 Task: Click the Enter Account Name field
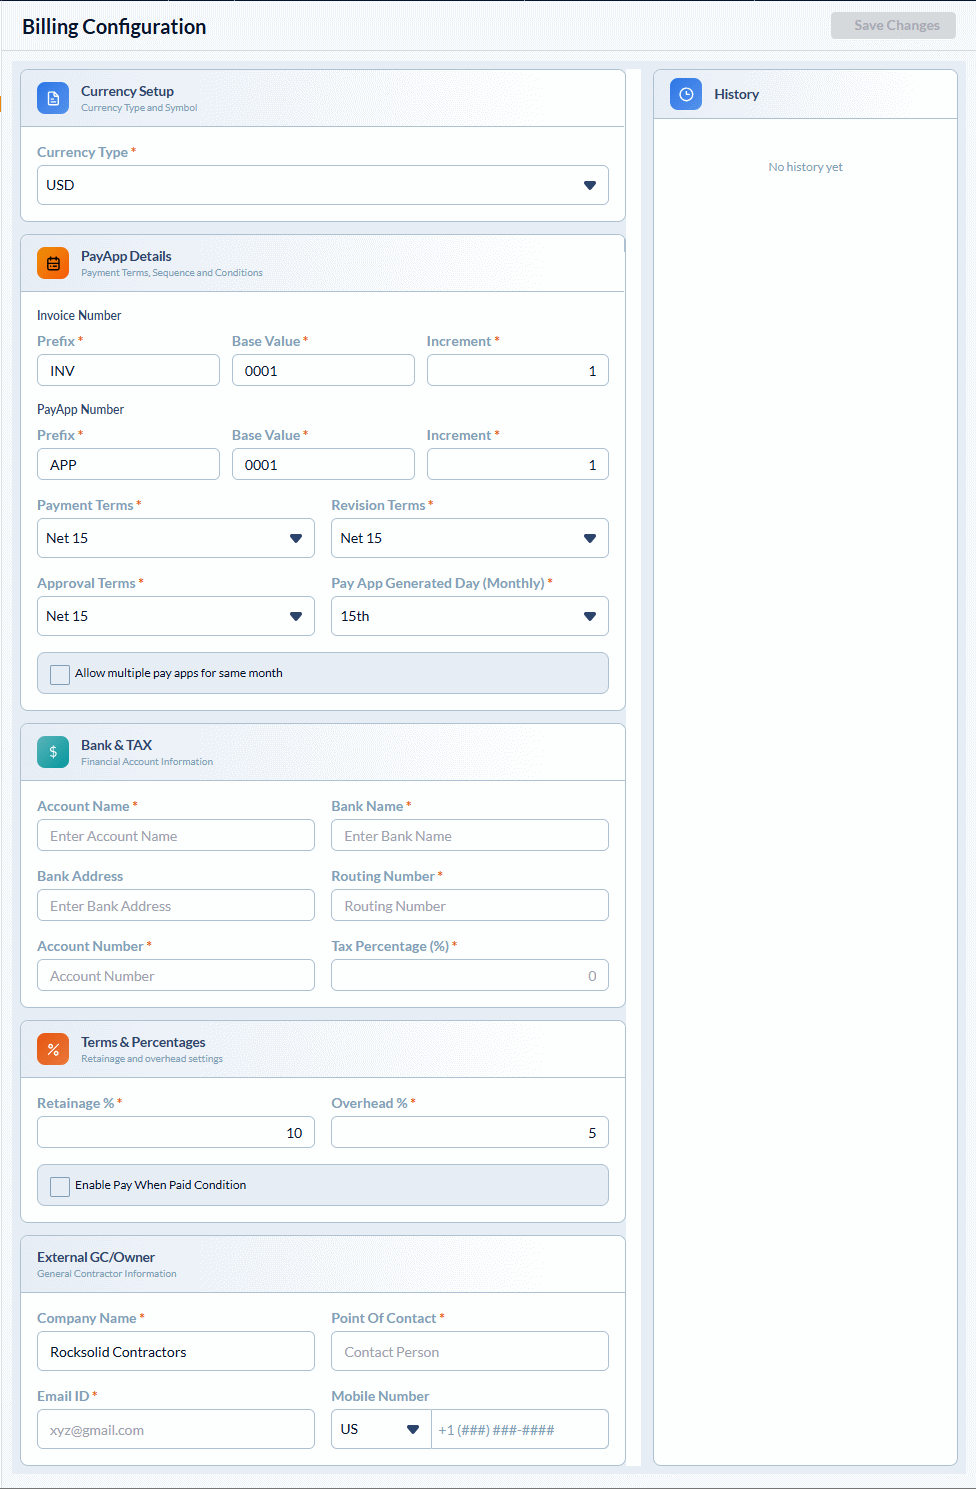(175, 836)
